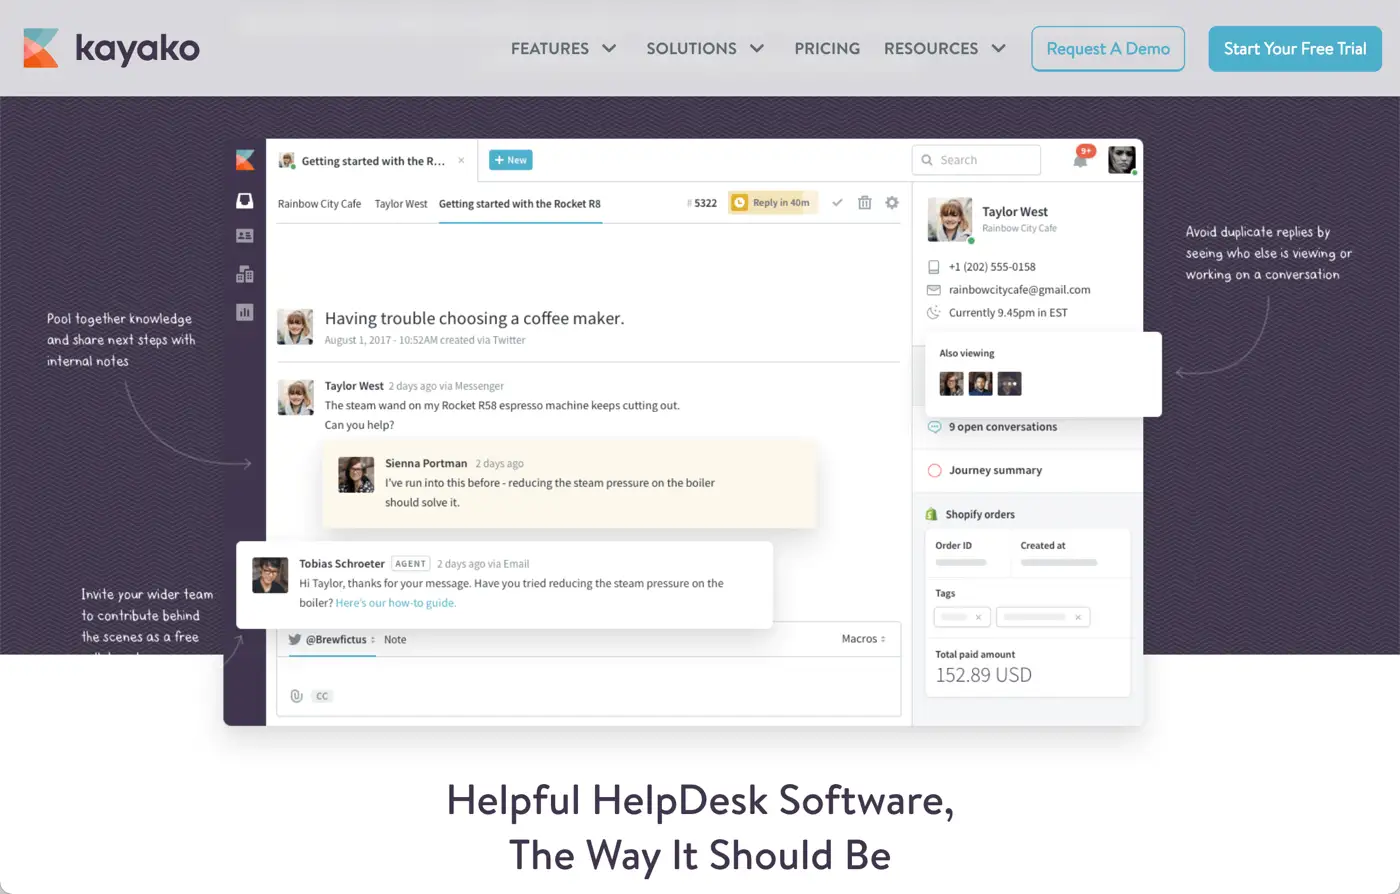Click Tobias Schroeter's avatar in the reply
This screenshot has height=894, width=1400.
(x=270, y=575)
